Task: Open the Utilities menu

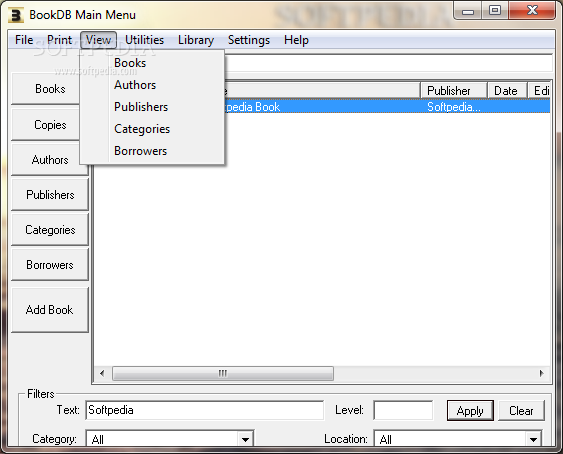Action: point(144,40)
